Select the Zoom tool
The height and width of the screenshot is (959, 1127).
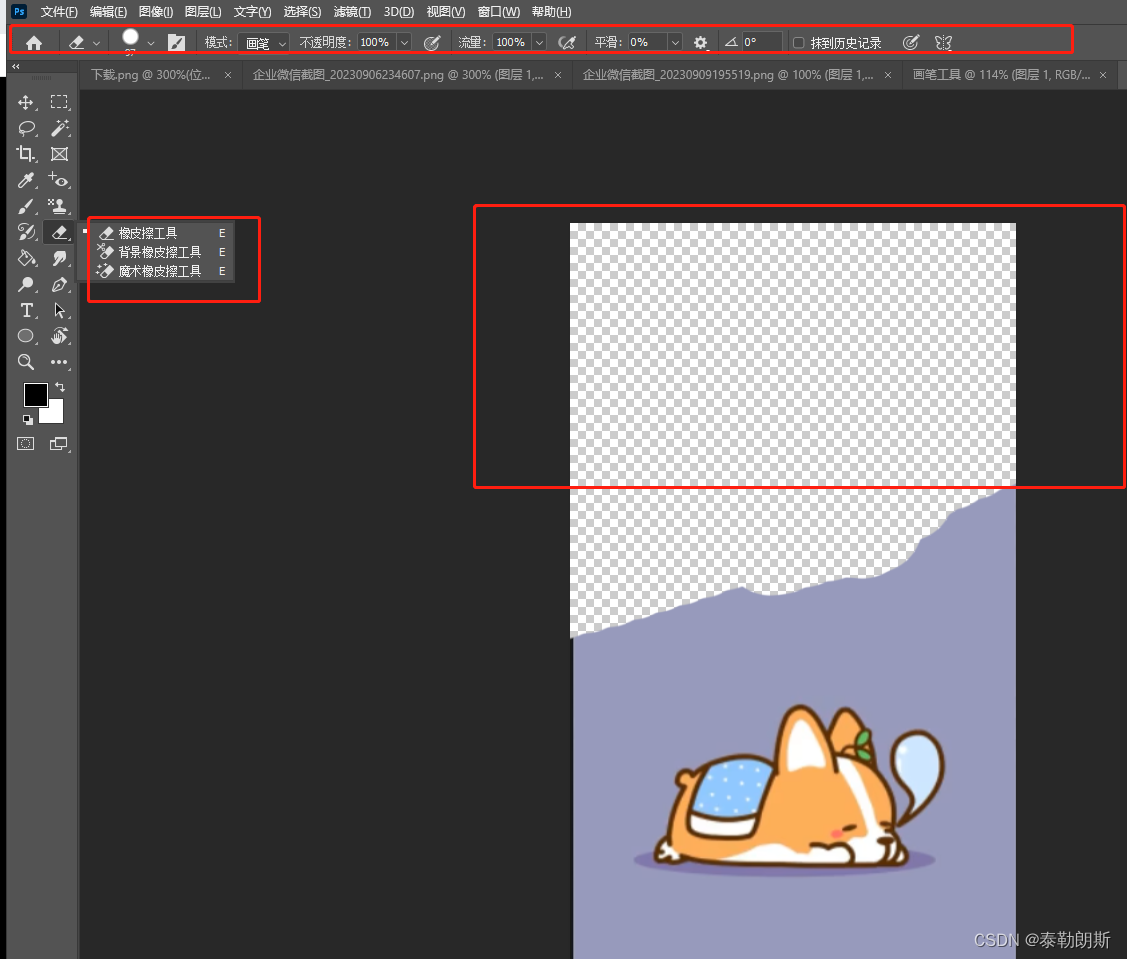click(x=26, y=362)
